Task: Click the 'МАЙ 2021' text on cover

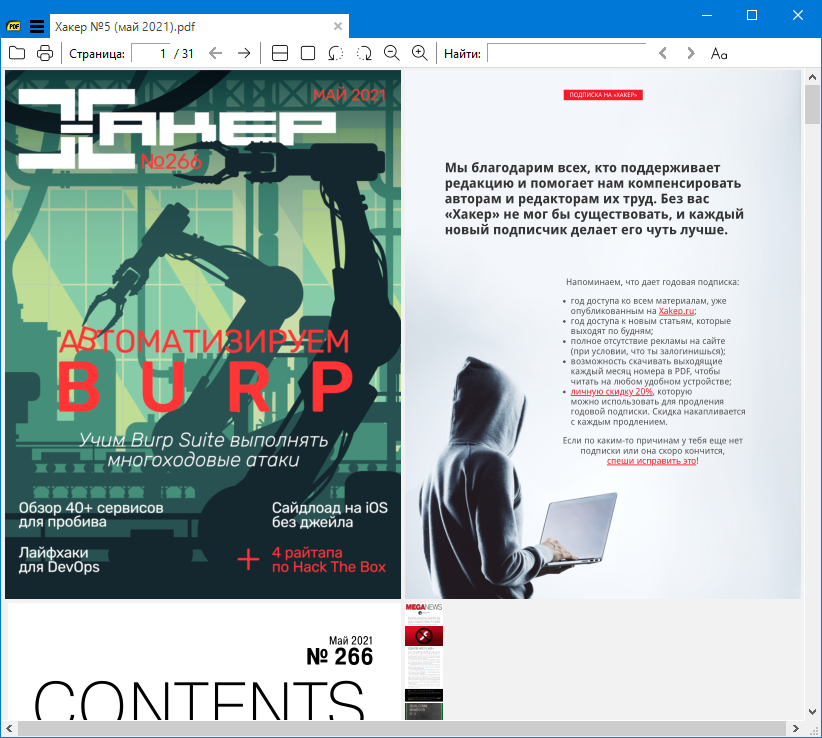Action: (349, 95)
